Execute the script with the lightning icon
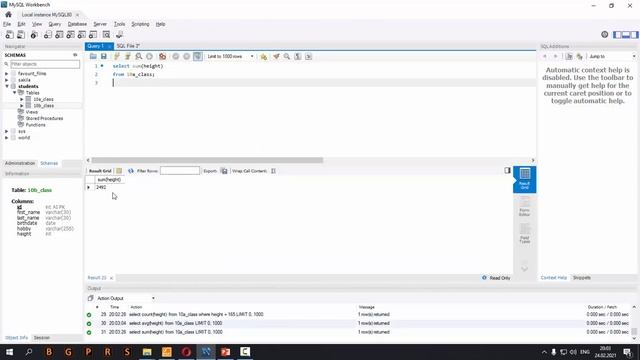Image resolution: width=640 pixels, height=360 pixels. click(x=117, y=56)
